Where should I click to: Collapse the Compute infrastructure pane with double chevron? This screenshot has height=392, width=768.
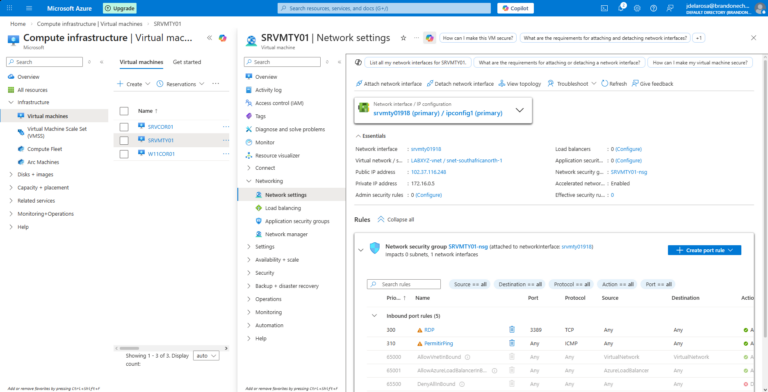pyautogui.click(x=209, y=38)
